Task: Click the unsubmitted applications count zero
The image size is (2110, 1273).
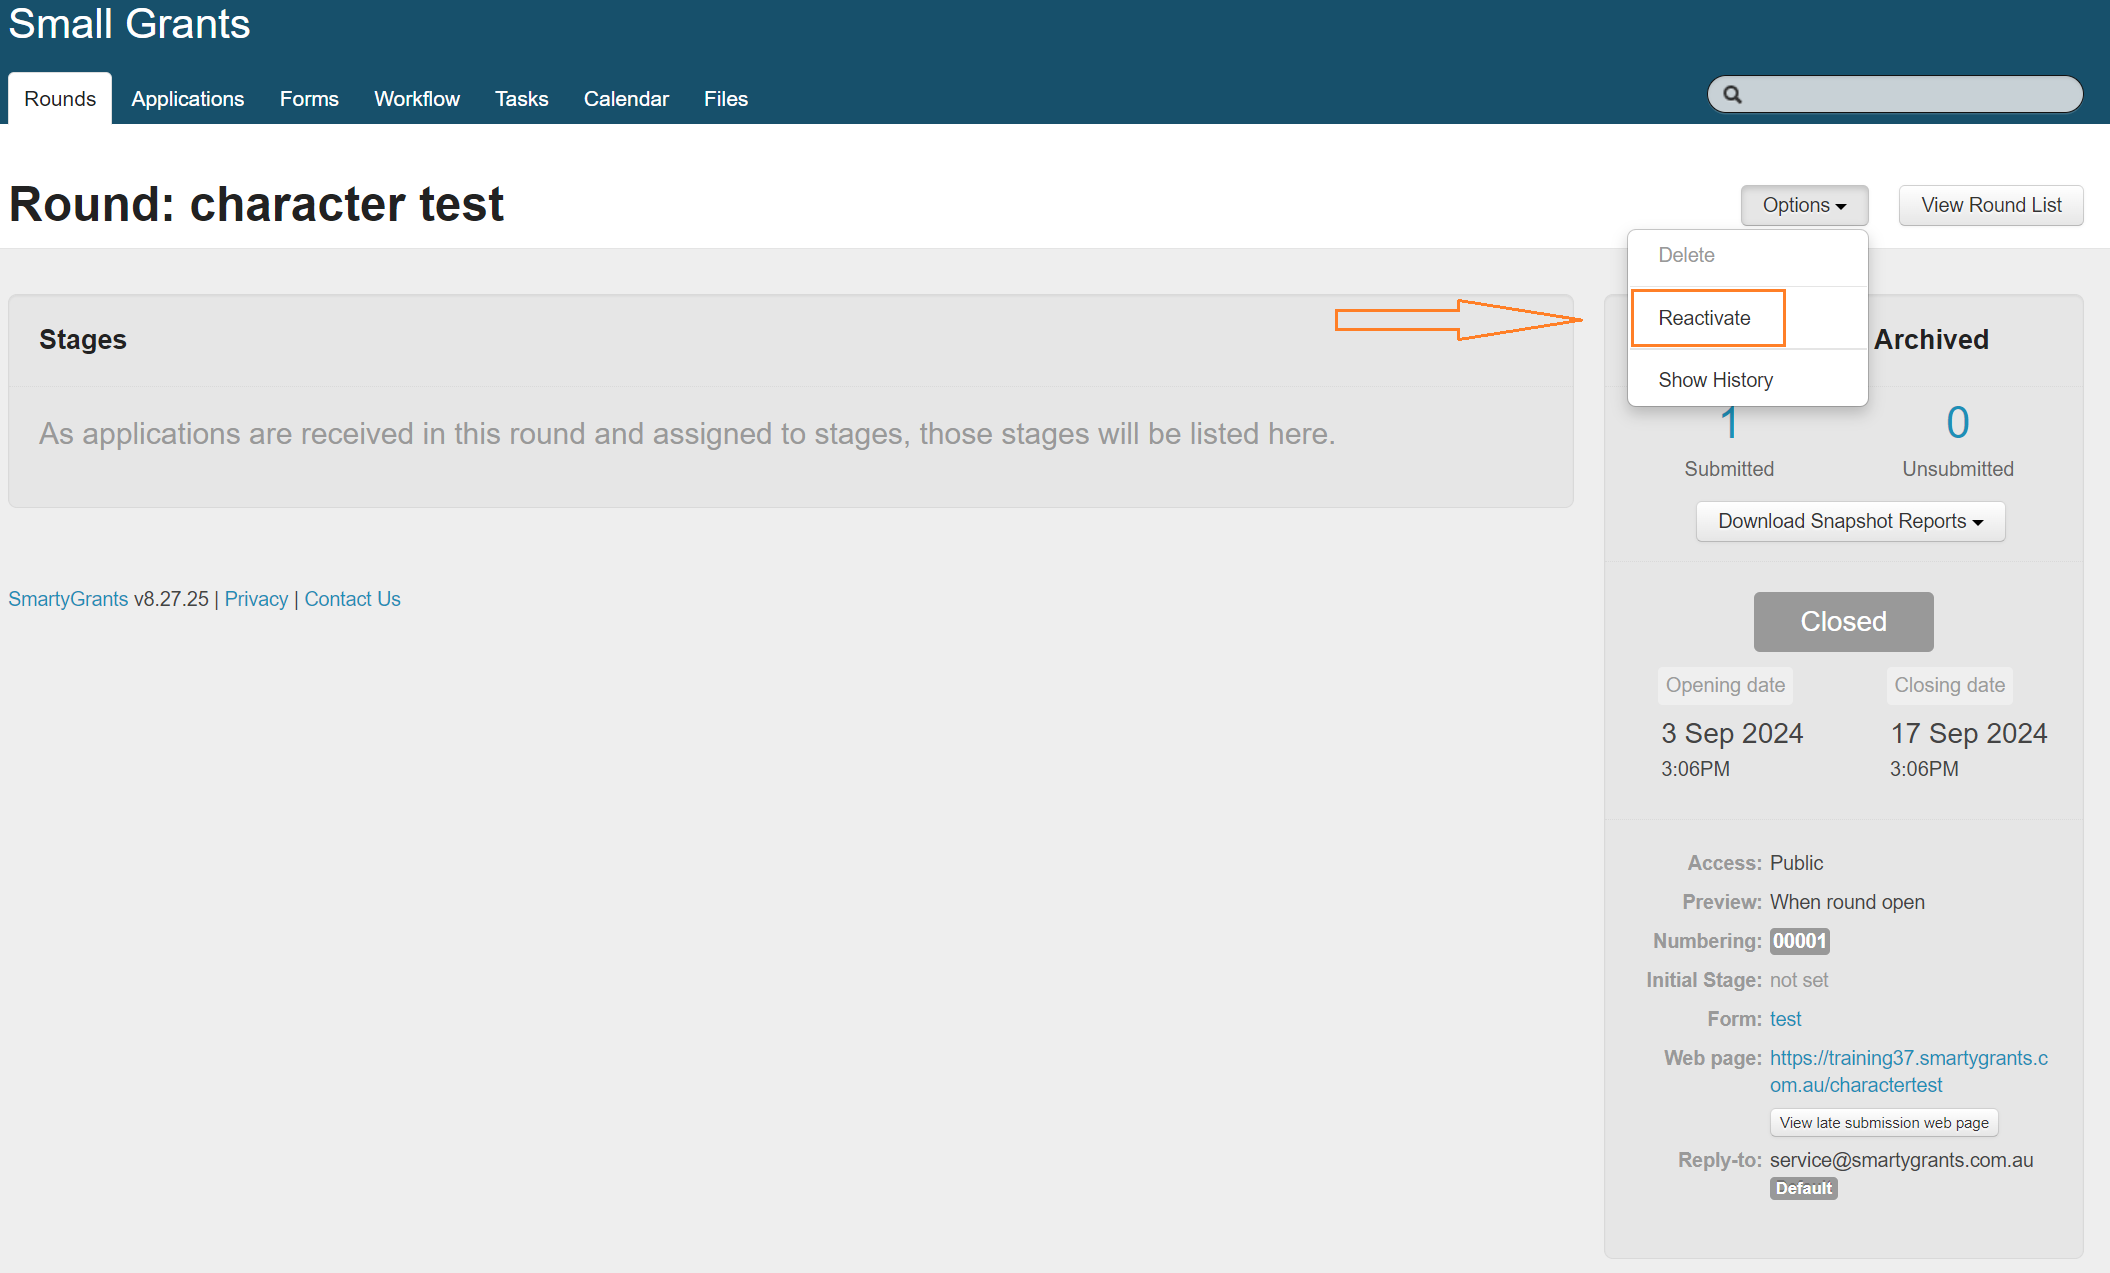Action: tap(1957, 423)
